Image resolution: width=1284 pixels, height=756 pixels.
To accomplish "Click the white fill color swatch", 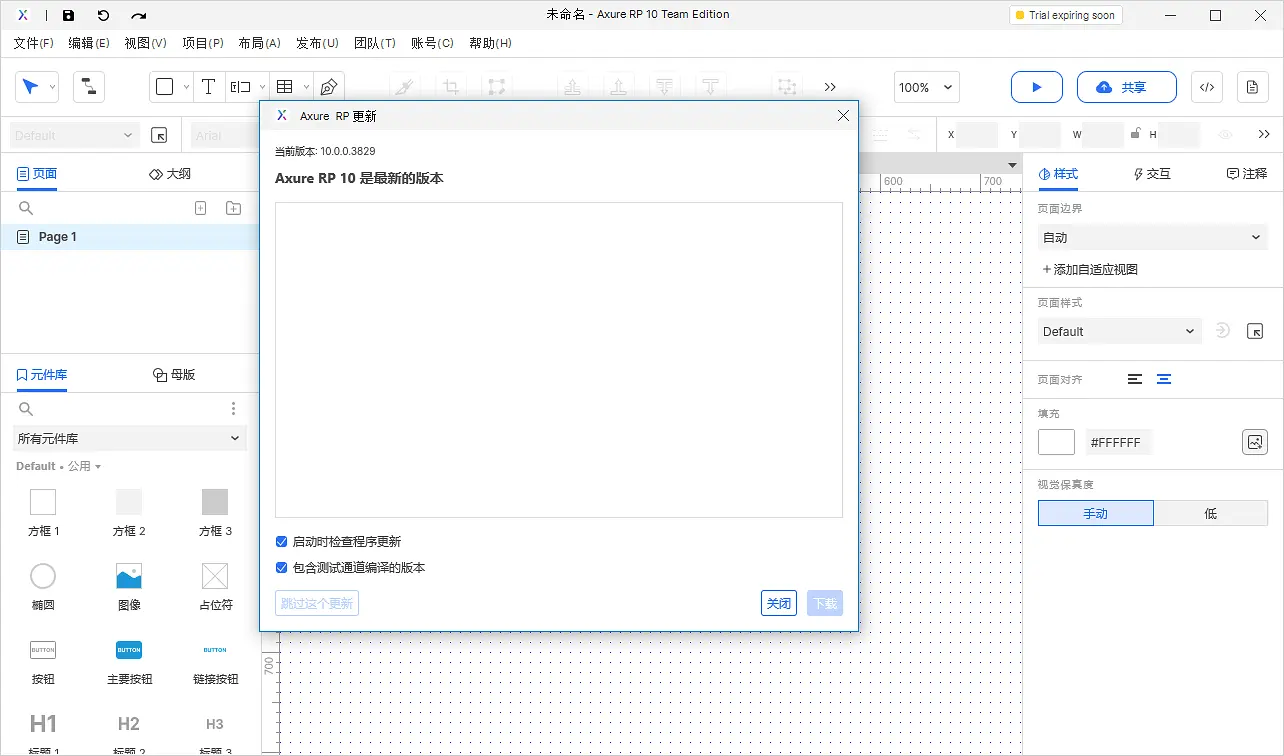I will (1056, 441).
